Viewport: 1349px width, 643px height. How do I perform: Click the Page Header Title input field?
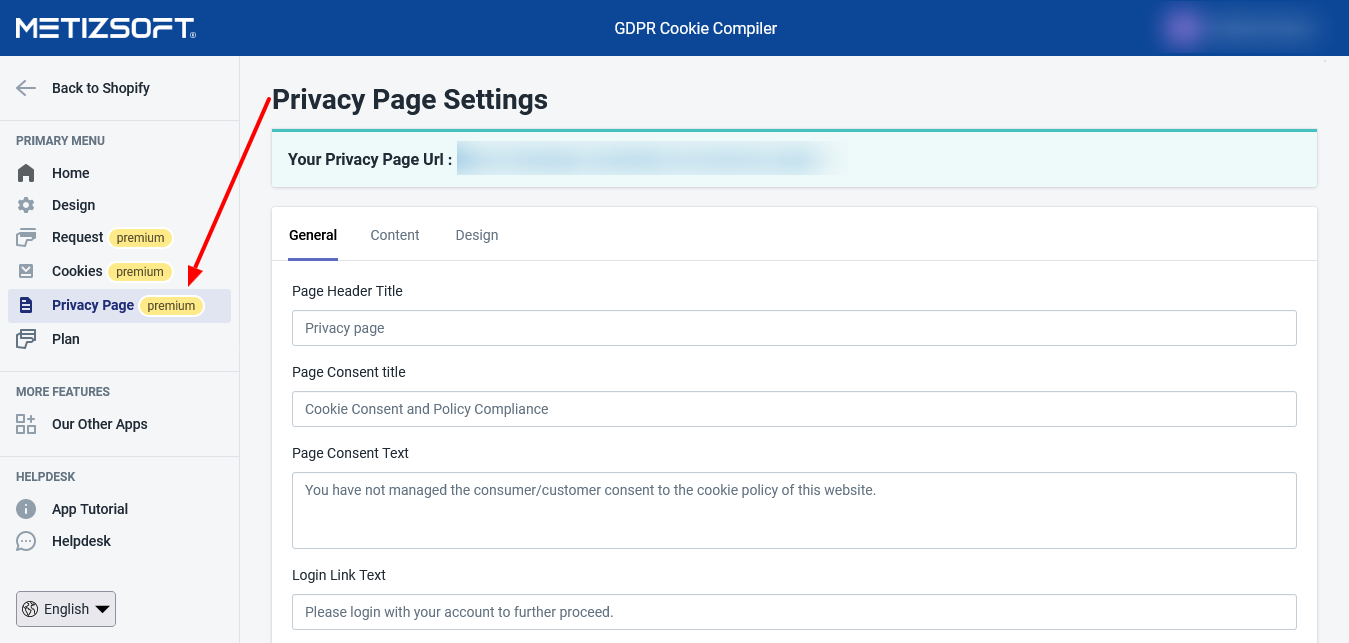click(794, 328)
